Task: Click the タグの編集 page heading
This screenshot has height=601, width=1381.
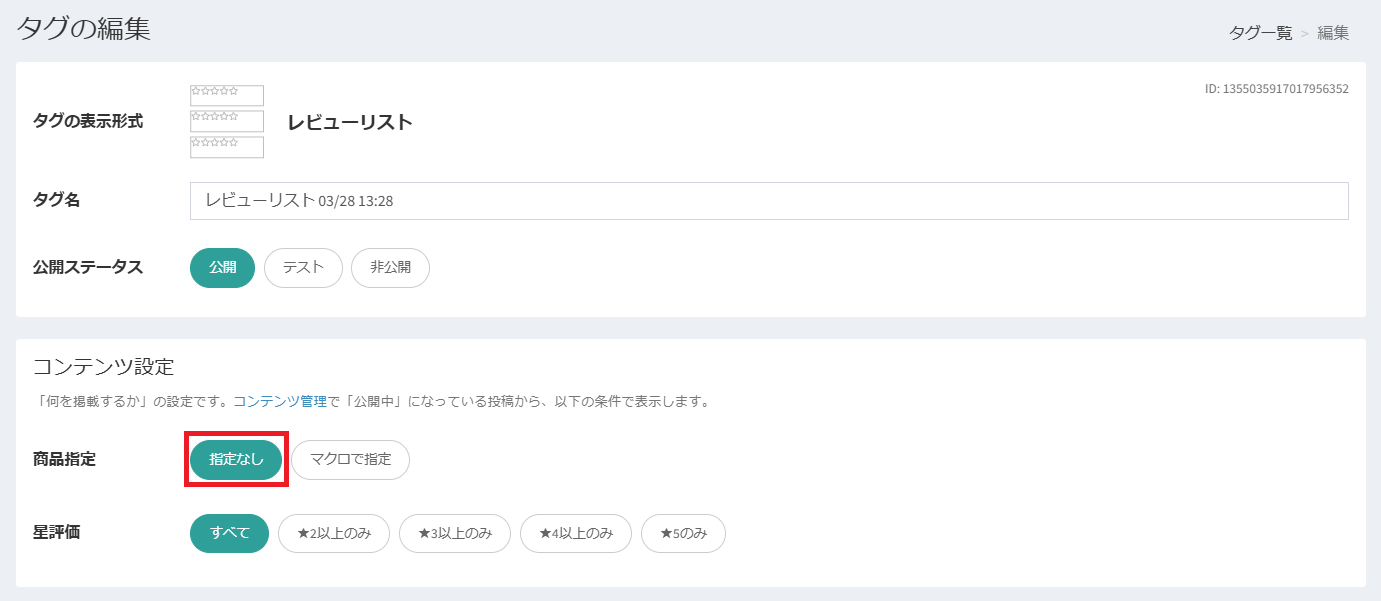Action: click(x=84, y=29)
